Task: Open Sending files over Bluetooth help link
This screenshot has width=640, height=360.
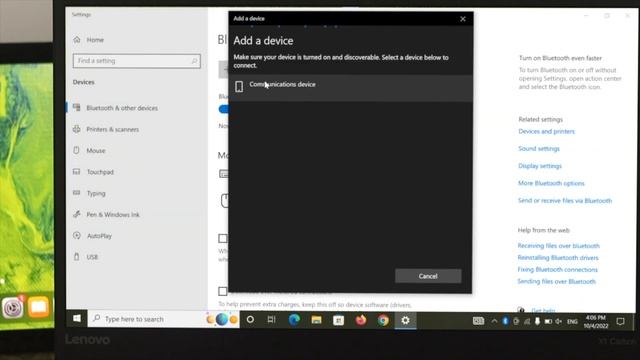Action: click(x=556, y=281)
